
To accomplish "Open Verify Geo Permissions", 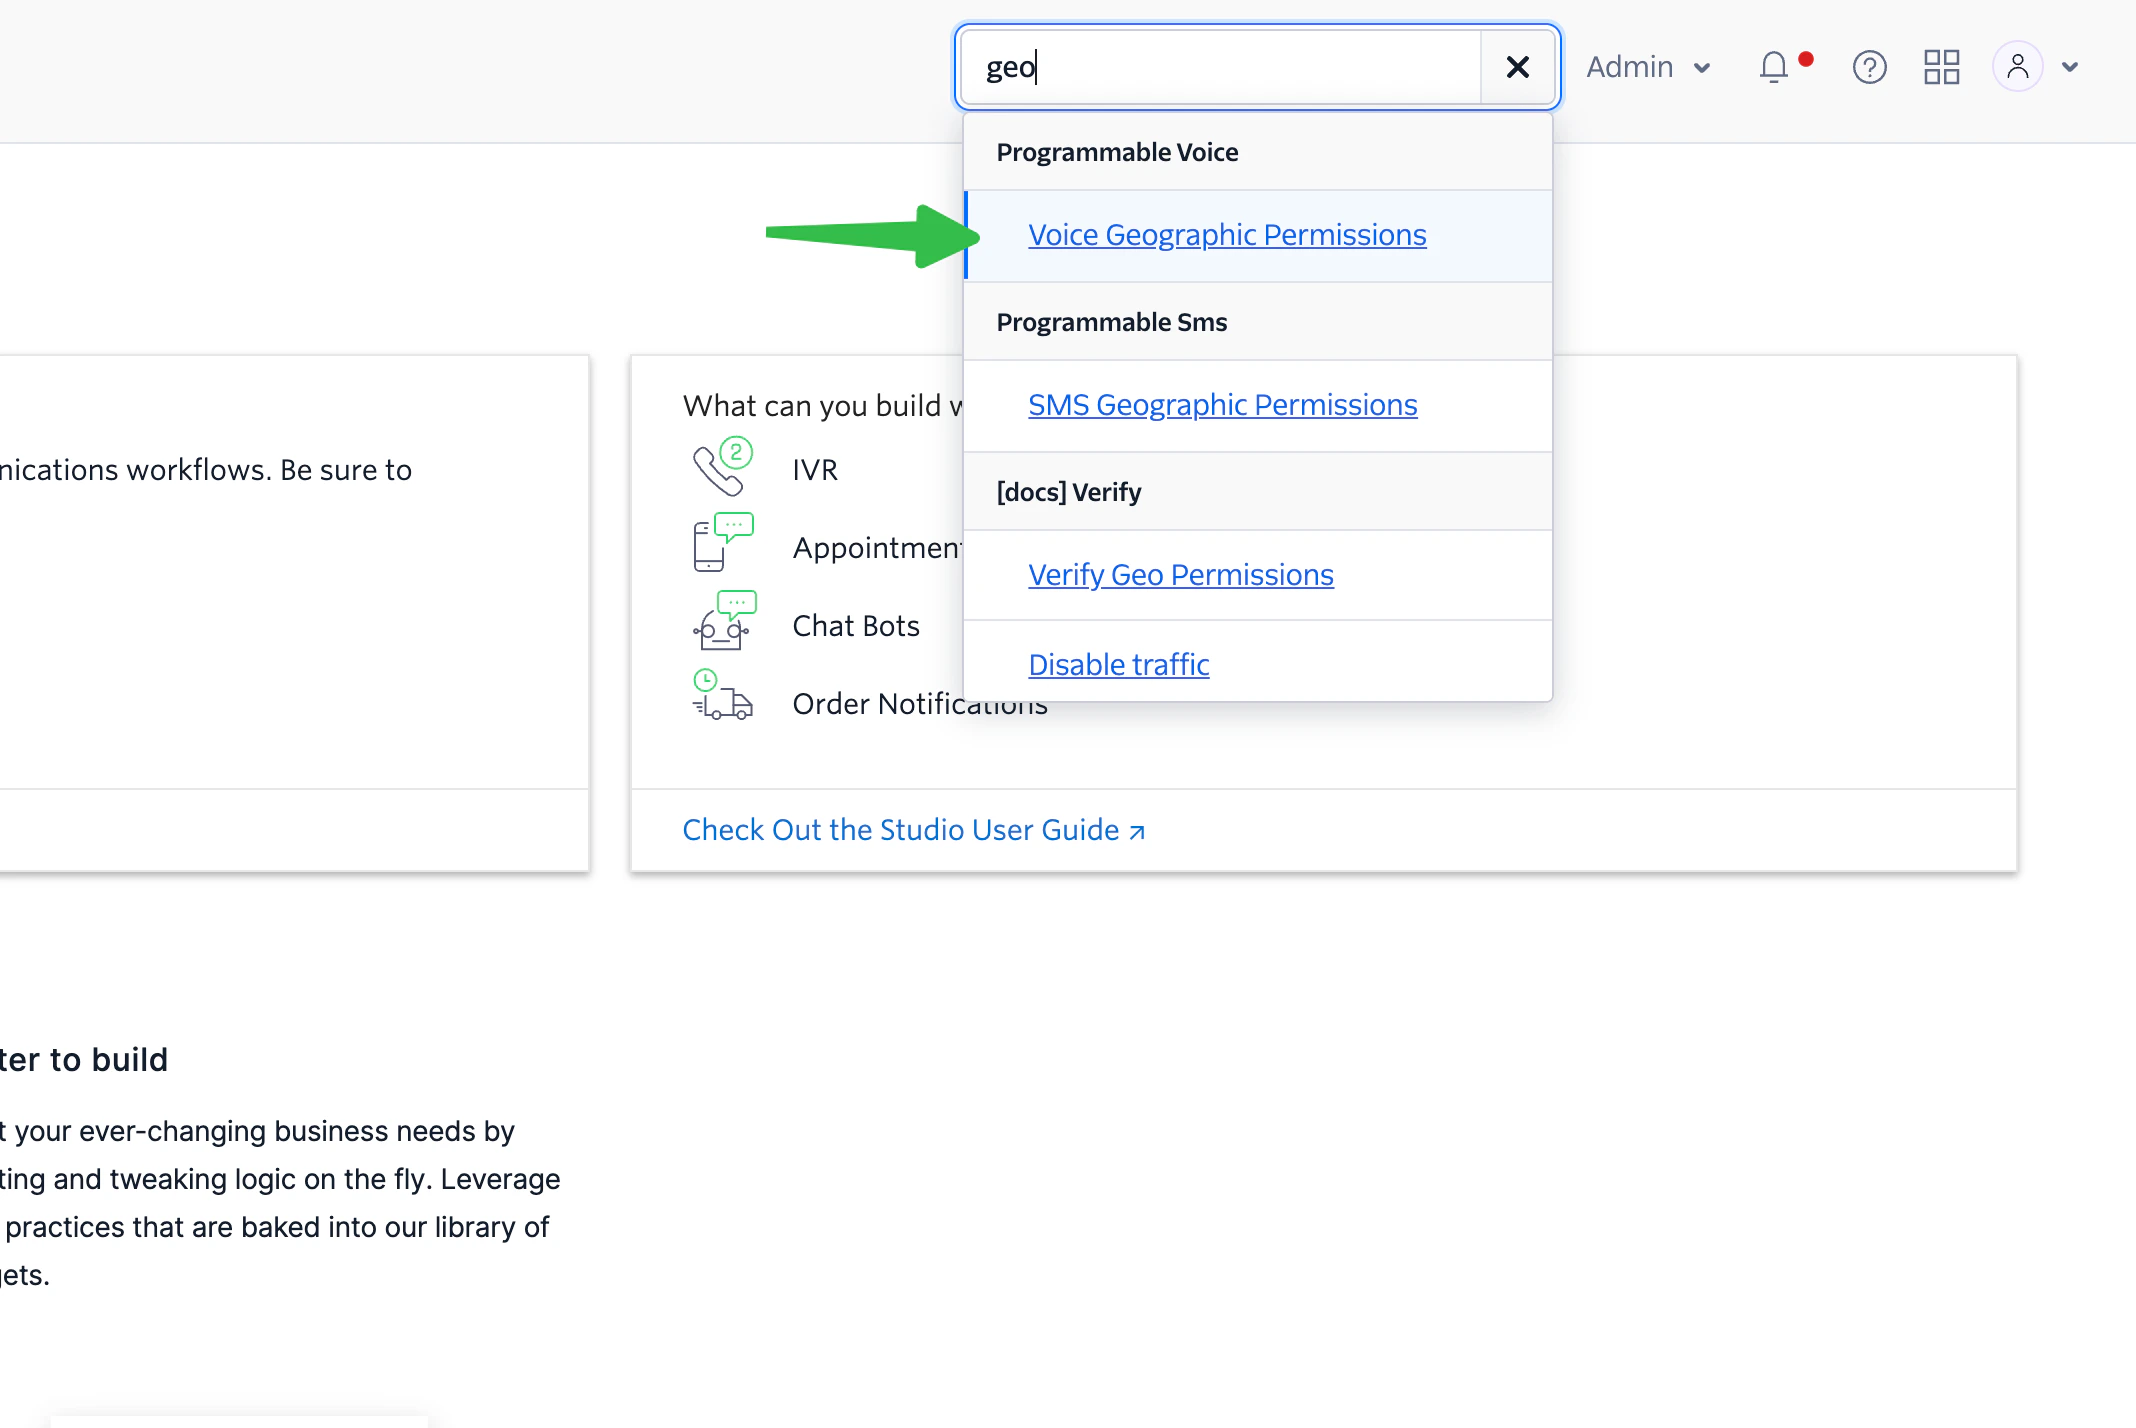I will tap(1180, 575).
